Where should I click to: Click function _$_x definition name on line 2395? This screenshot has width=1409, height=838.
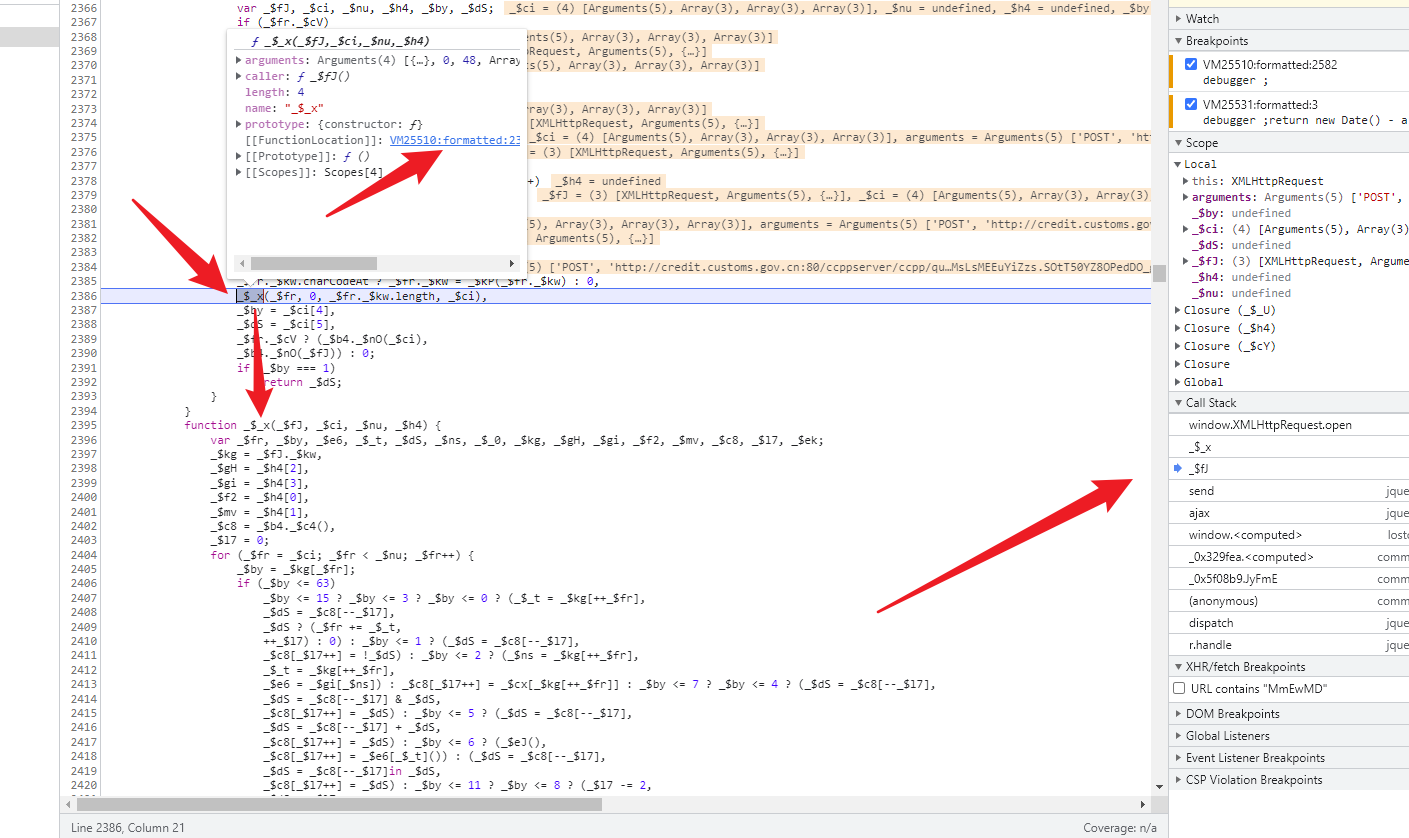[257, 425]
